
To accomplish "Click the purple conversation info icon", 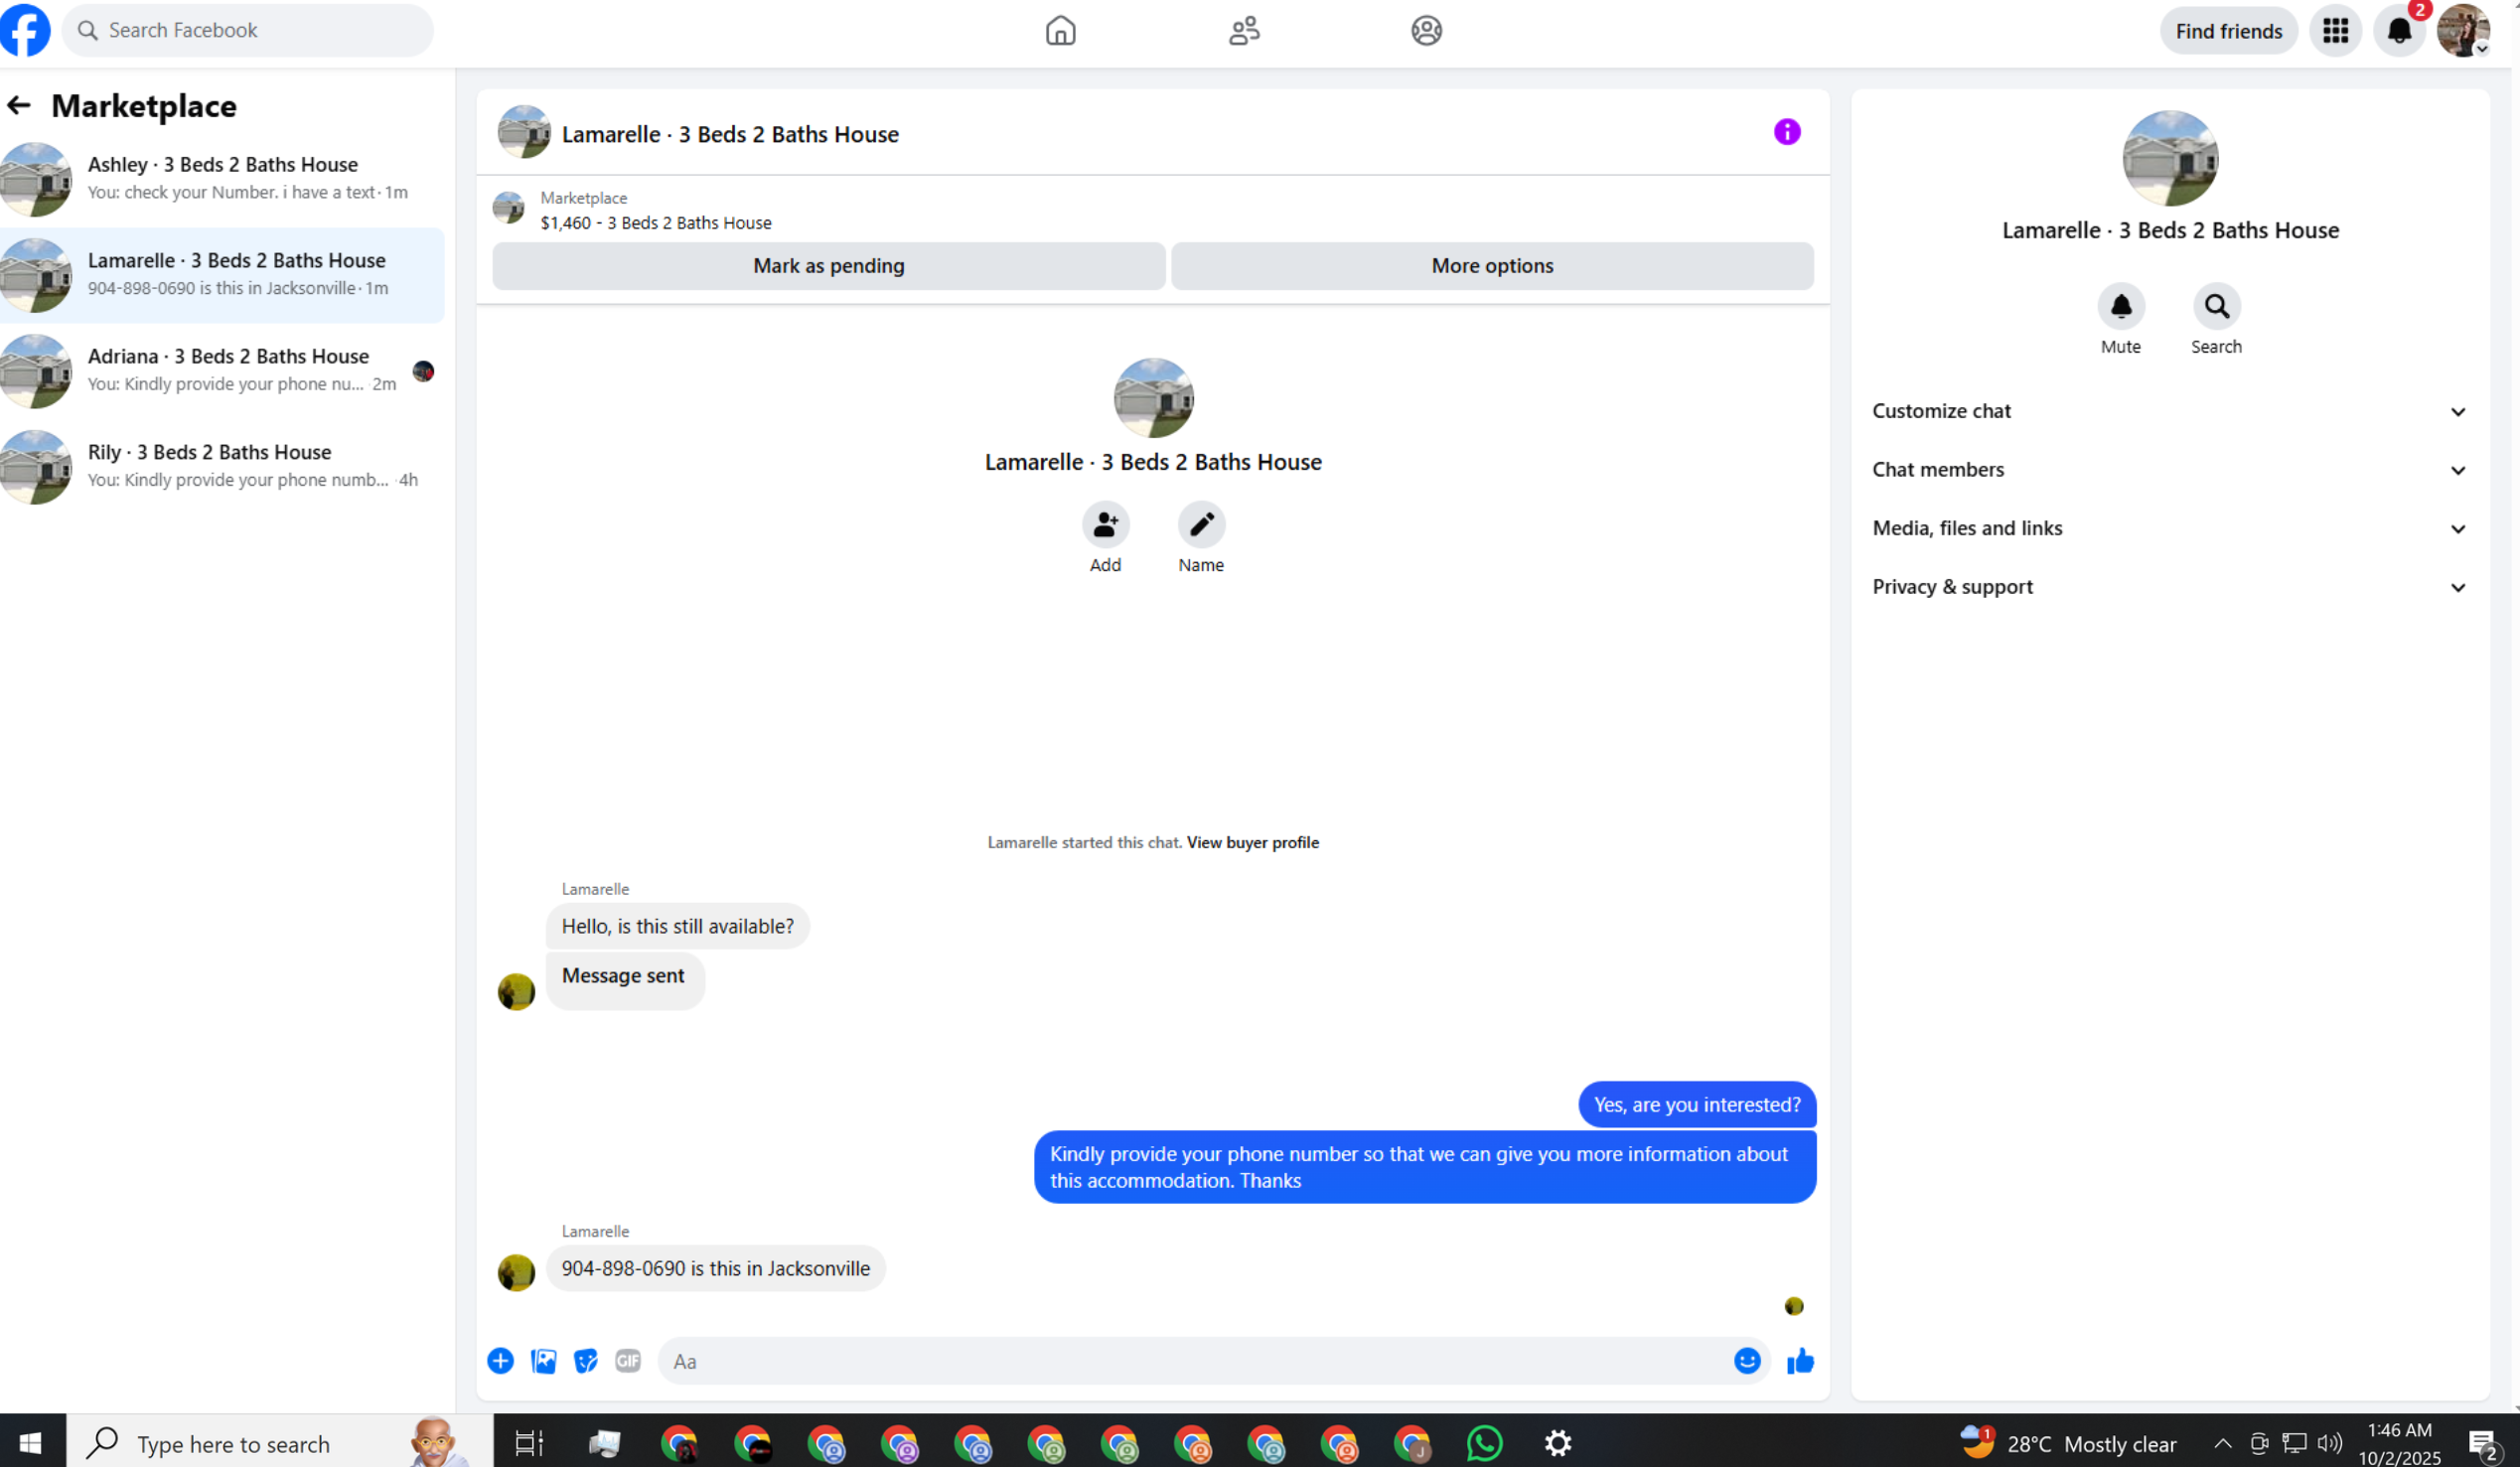I will pyautogui.click(x=1786, y=132).
